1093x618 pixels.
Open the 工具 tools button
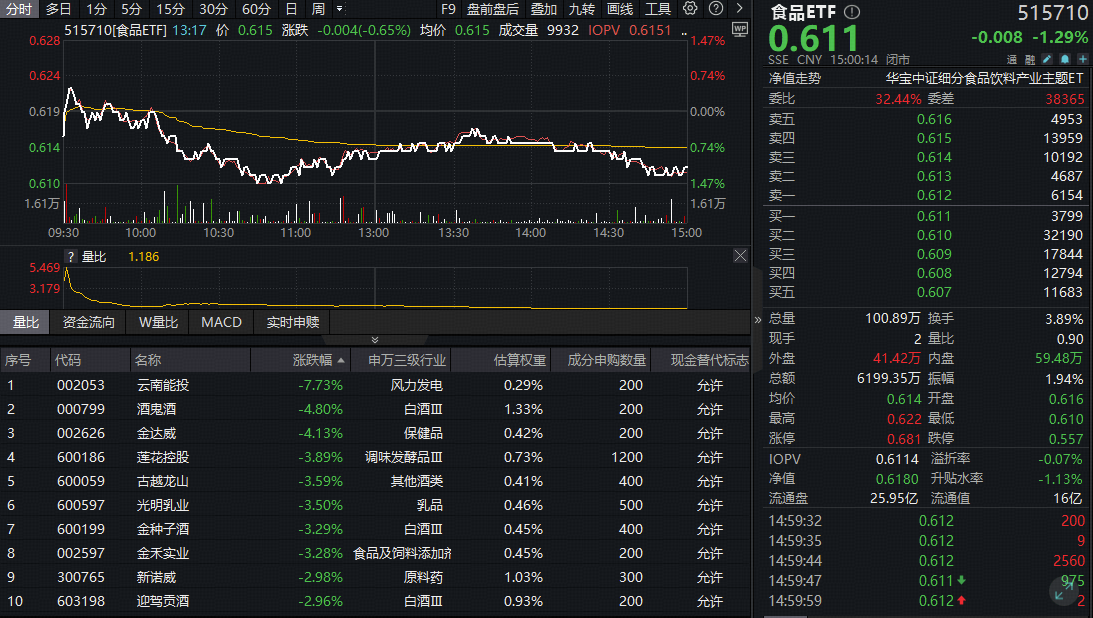tap(657, 9)
